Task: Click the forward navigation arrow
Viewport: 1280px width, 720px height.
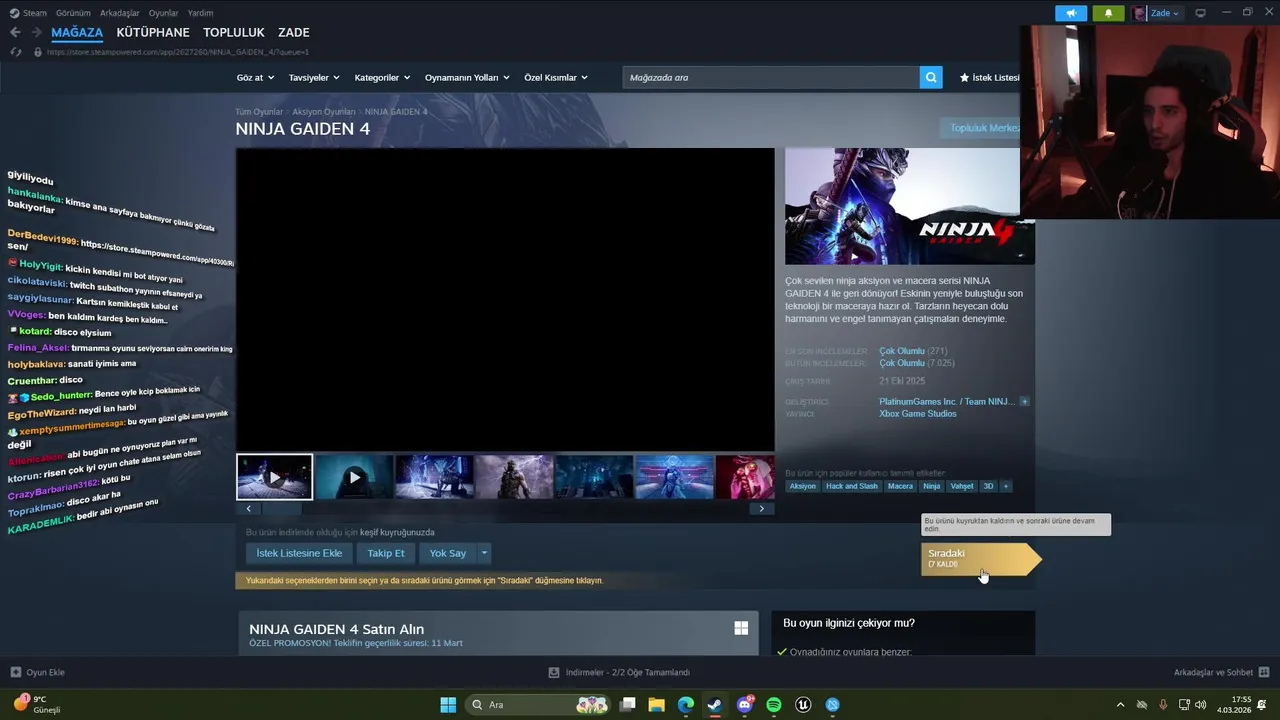Action: pyautogui.click(x=35, y=32)
